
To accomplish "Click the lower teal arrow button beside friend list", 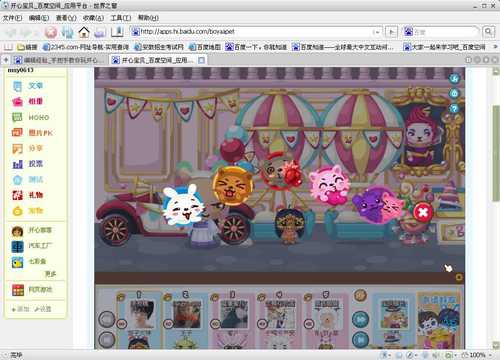I will (x=360, y=340).
